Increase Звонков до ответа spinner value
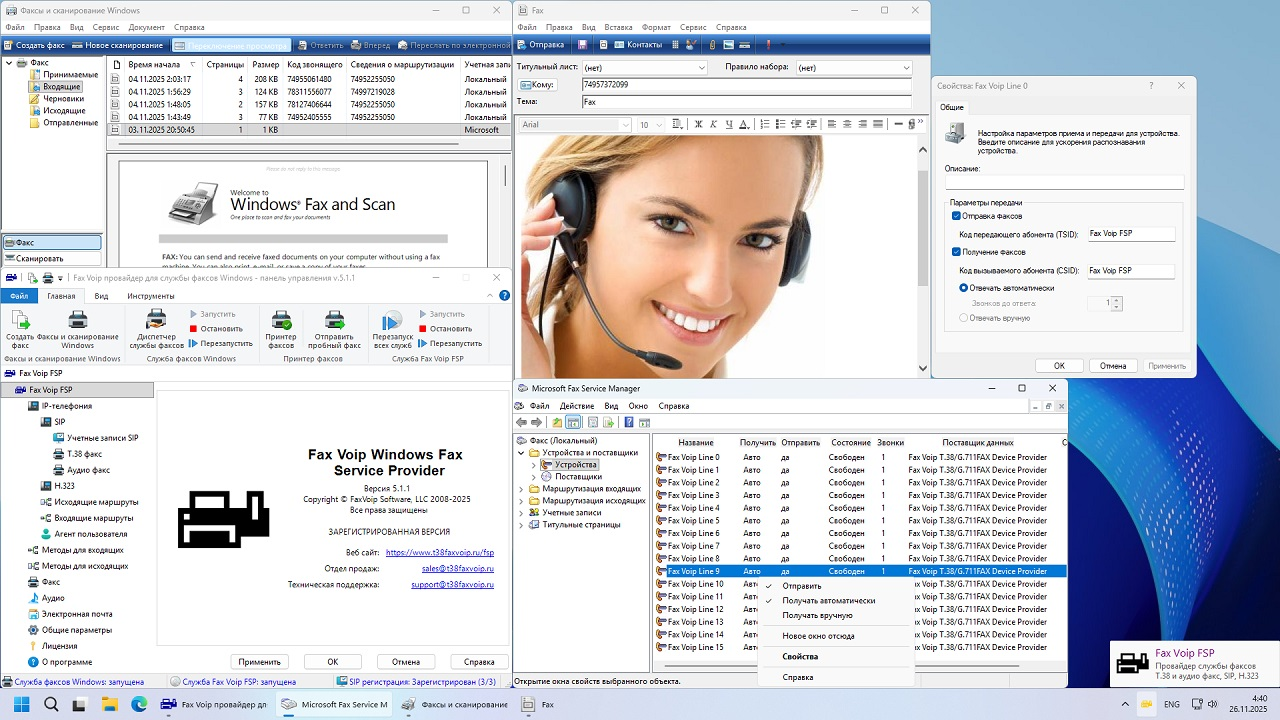The width and height of the screenshot is (1280, 720). coord(1117,299)
